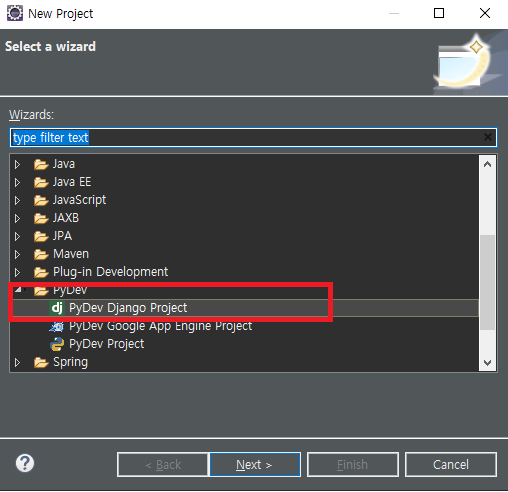Go to the next wizard page with Next
This screenshot has height=492, width=508.
255,464
